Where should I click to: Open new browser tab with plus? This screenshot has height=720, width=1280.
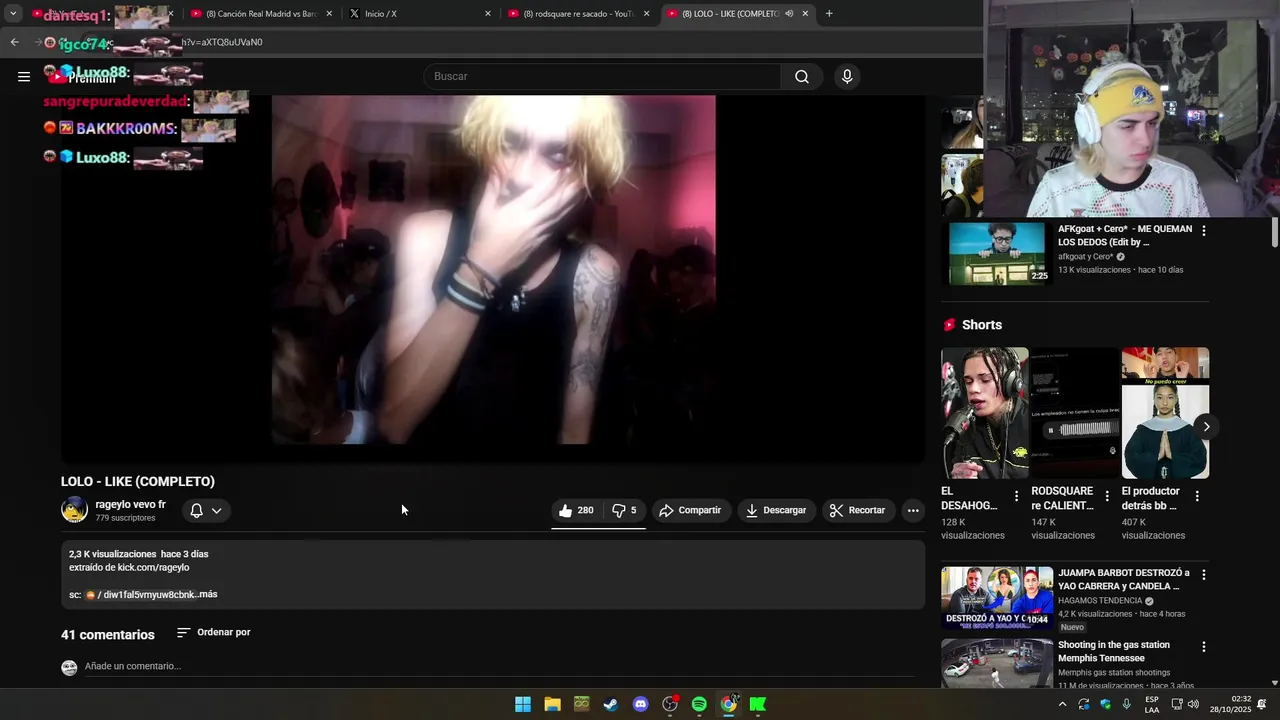[829, 14]
